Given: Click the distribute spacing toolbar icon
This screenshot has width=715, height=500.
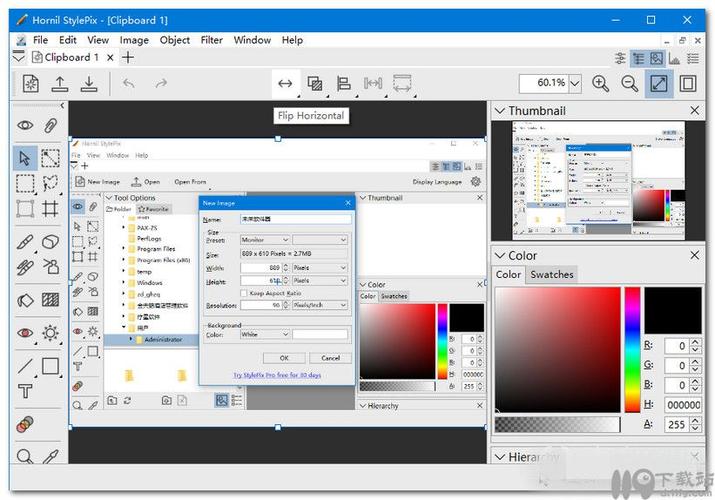Looking at the screenshot, I should pos(373,83).
